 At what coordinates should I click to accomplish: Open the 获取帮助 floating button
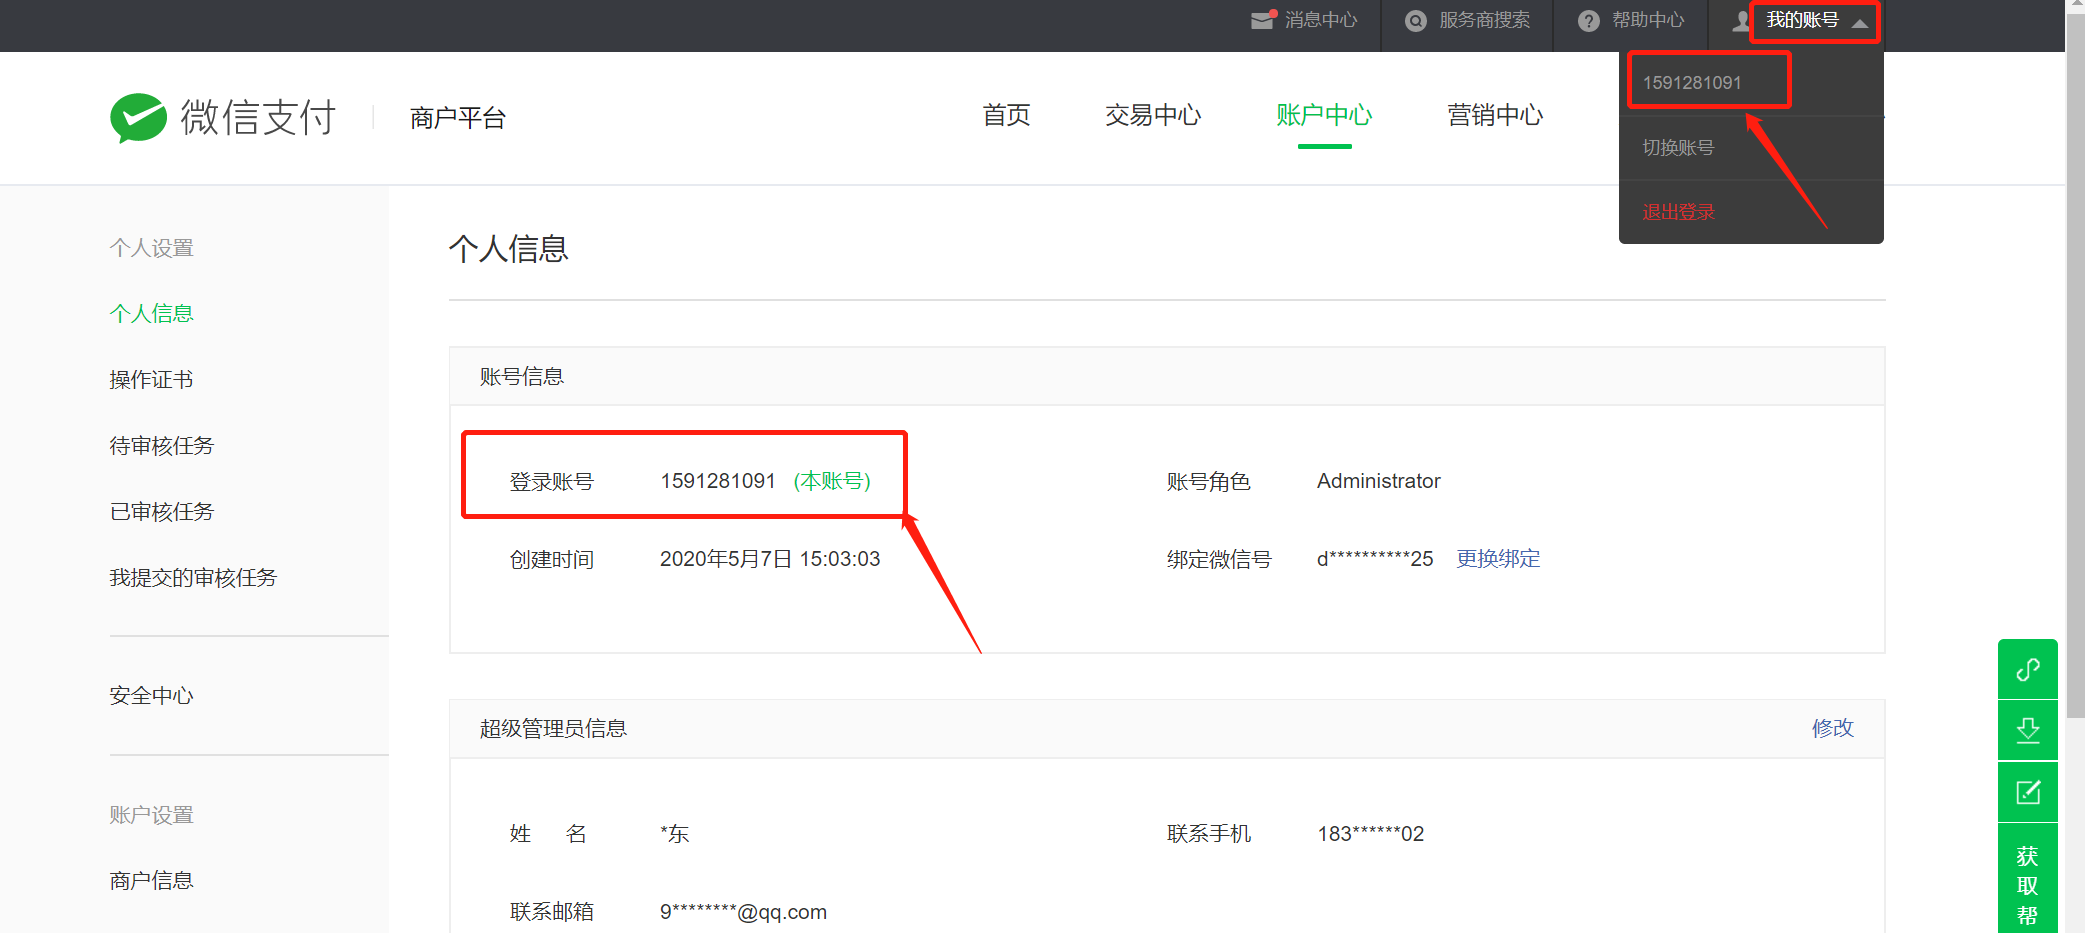point(2028,880)
